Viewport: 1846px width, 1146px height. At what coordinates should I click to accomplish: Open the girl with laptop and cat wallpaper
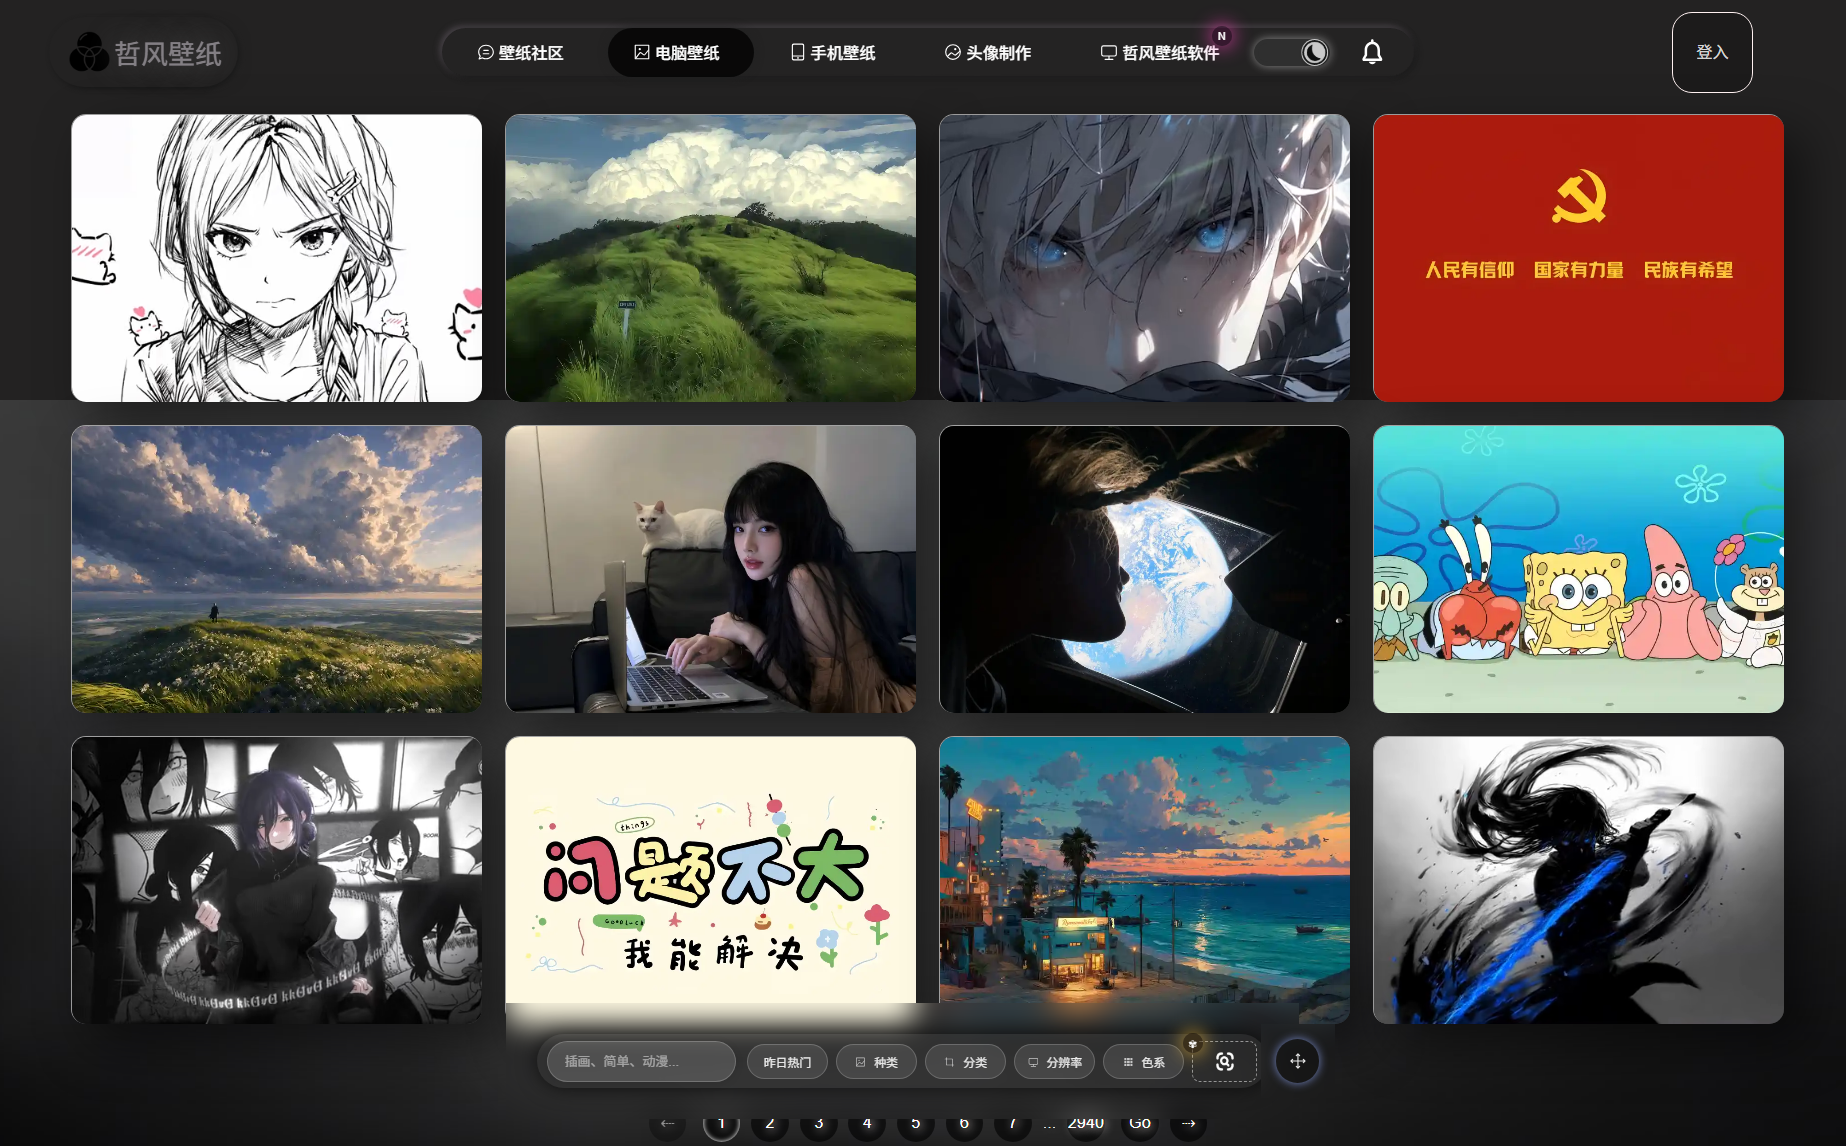click(x=711, y=569)
